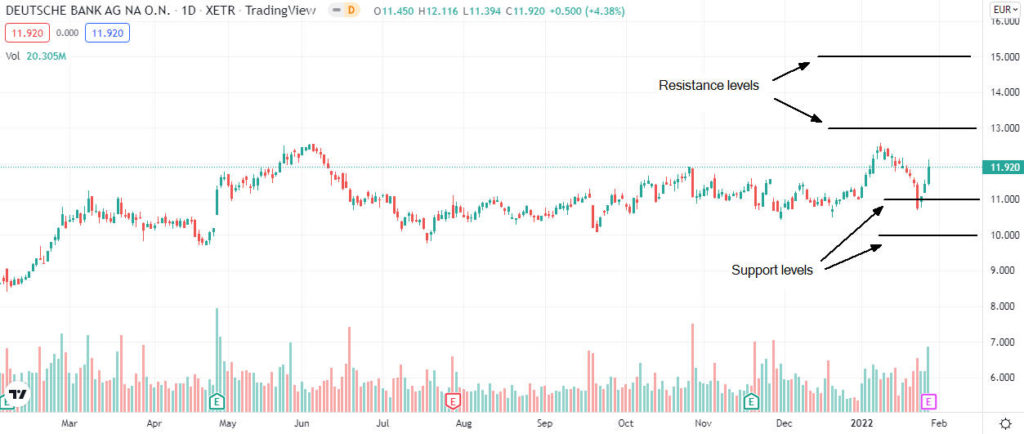This screenshot has height=434, width=1024.
Task: Click the Sep label on the time axis
Action: (x=545, y=423)
